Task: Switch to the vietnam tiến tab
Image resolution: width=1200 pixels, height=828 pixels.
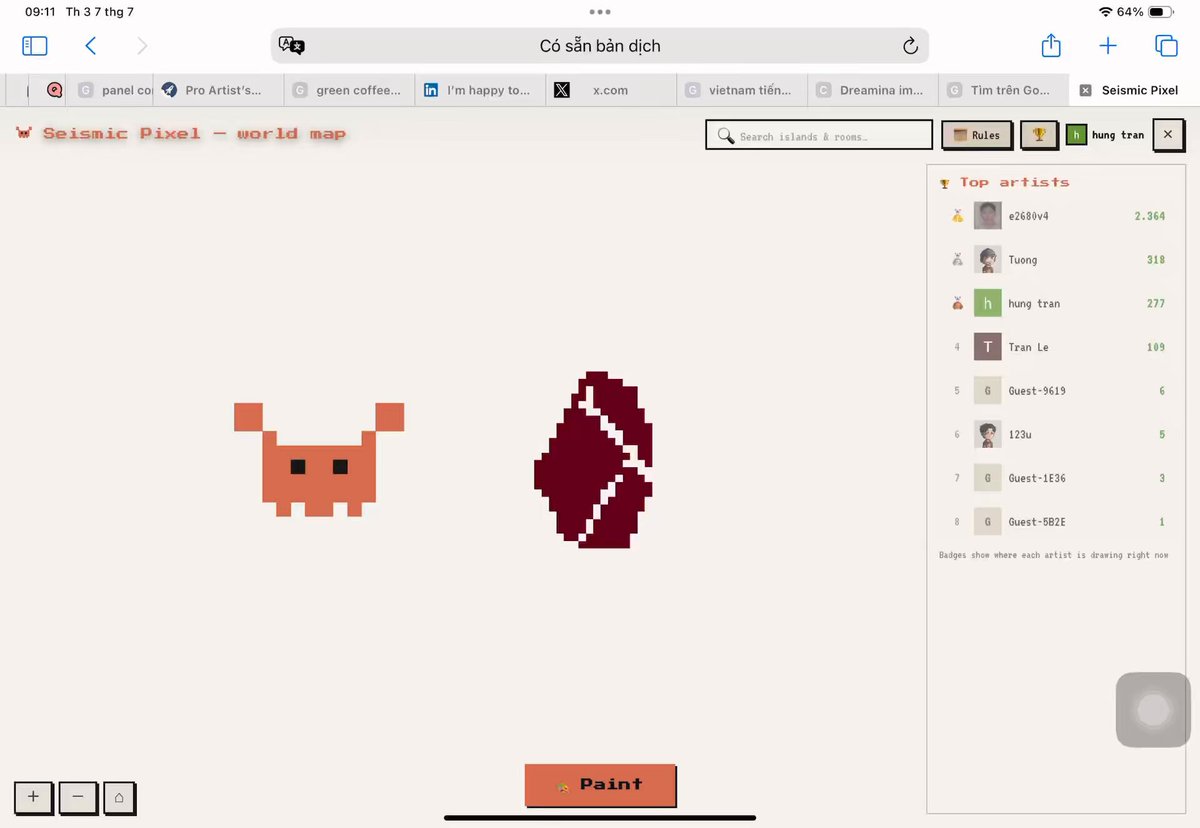Action: point(743,90)
